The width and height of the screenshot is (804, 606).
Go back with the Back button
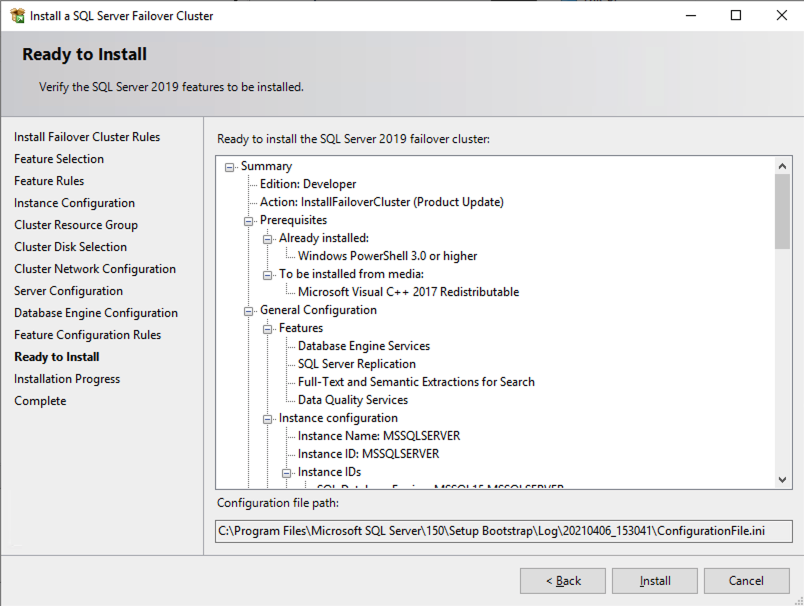coord(562,581)
